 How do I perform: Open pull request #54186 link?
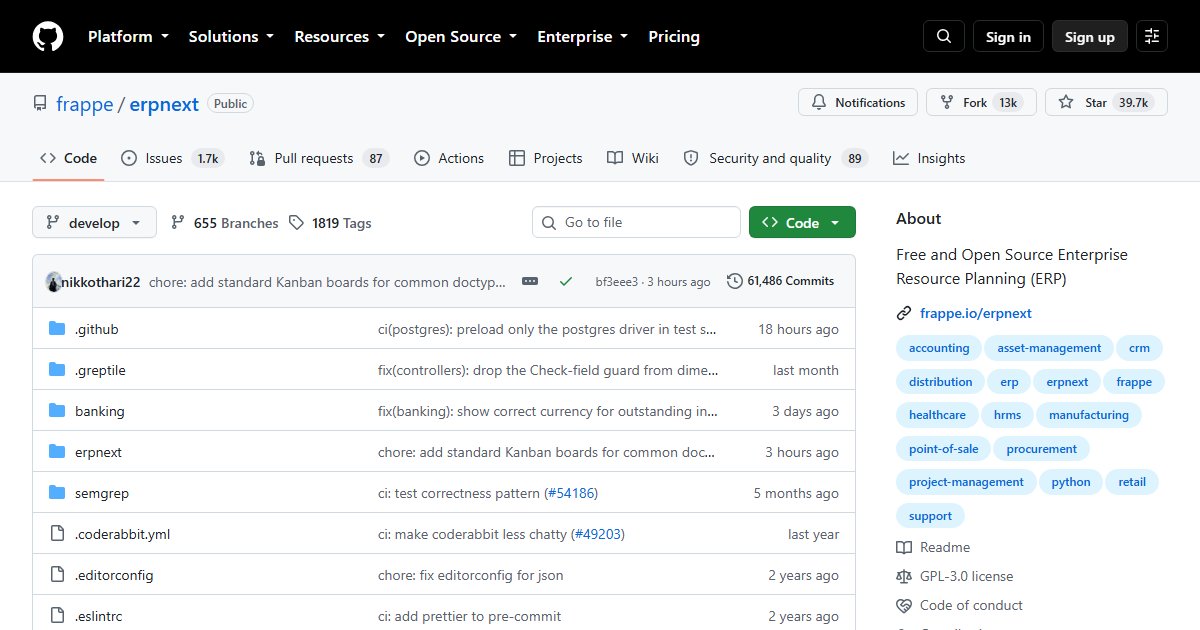[572, 493]
